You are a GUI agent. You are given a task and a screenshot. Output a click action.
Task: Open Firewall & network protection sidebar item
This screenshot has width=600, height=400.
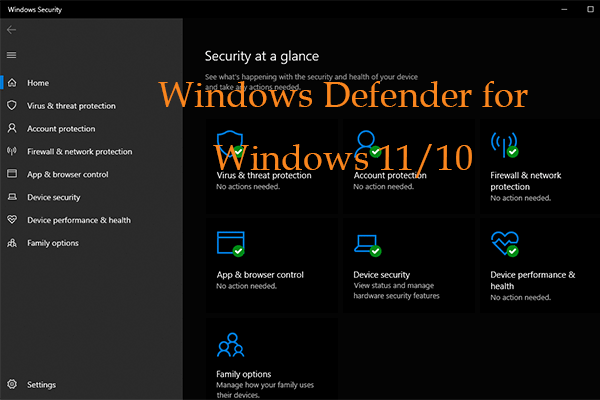click(x=80, y=152)
